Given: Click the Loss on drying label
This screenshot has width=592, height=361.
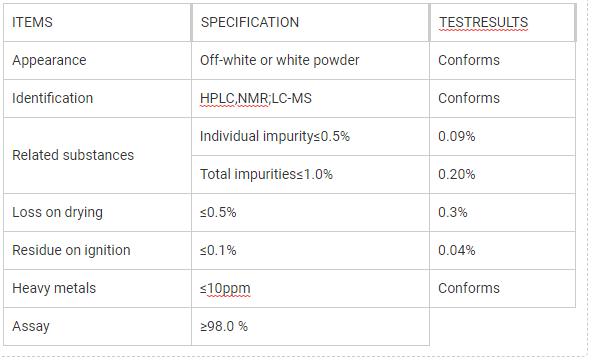Looking at the screenshot, I should (57, 212).
